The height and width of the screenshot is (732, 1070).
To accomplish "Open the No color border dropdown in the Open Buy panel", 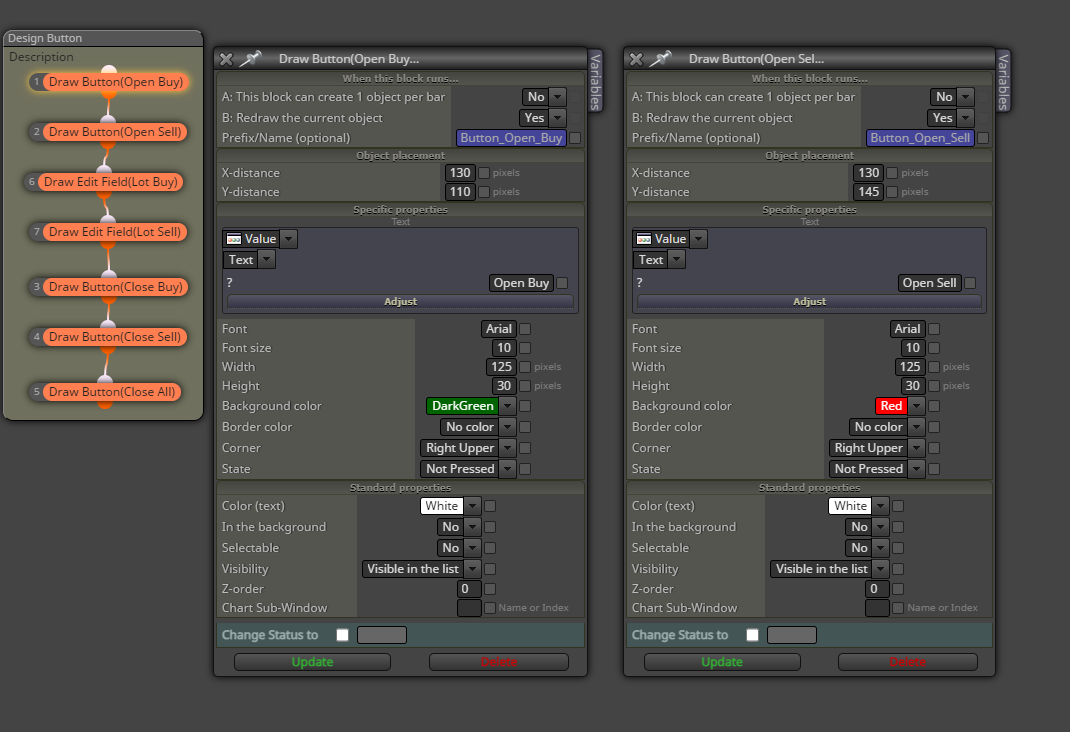I will pos(507,427).
